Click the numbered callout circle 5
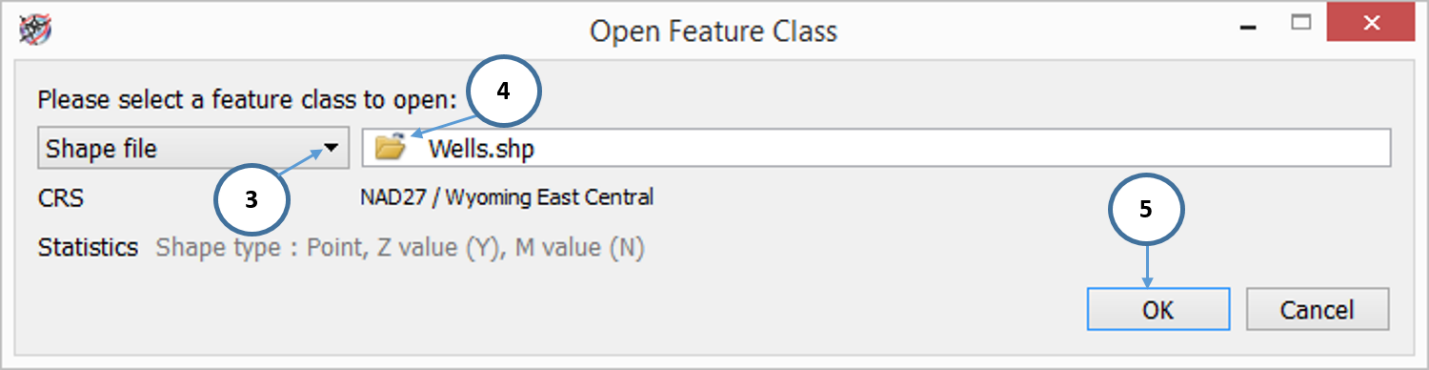The width and height of the screenshot is (1429, 370). point(1146,212)
